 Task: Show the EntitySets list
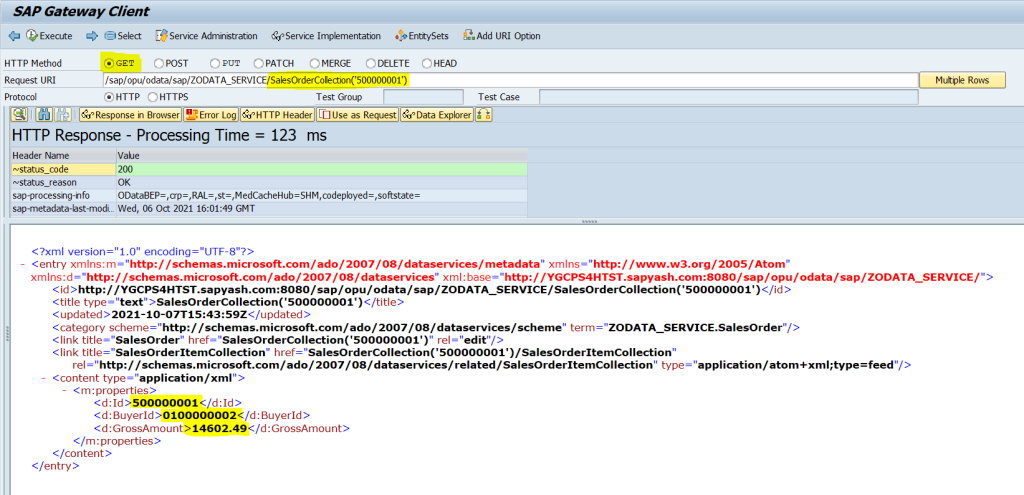pyautogui.click(x=422, y=36)
